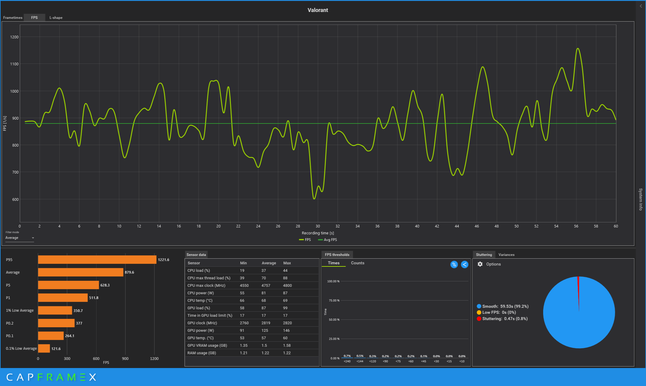This screenshot has height=386, width=646.
Task: Switch to the Frametimes tab
Action: pyautogui.click(x=12, y=18)
